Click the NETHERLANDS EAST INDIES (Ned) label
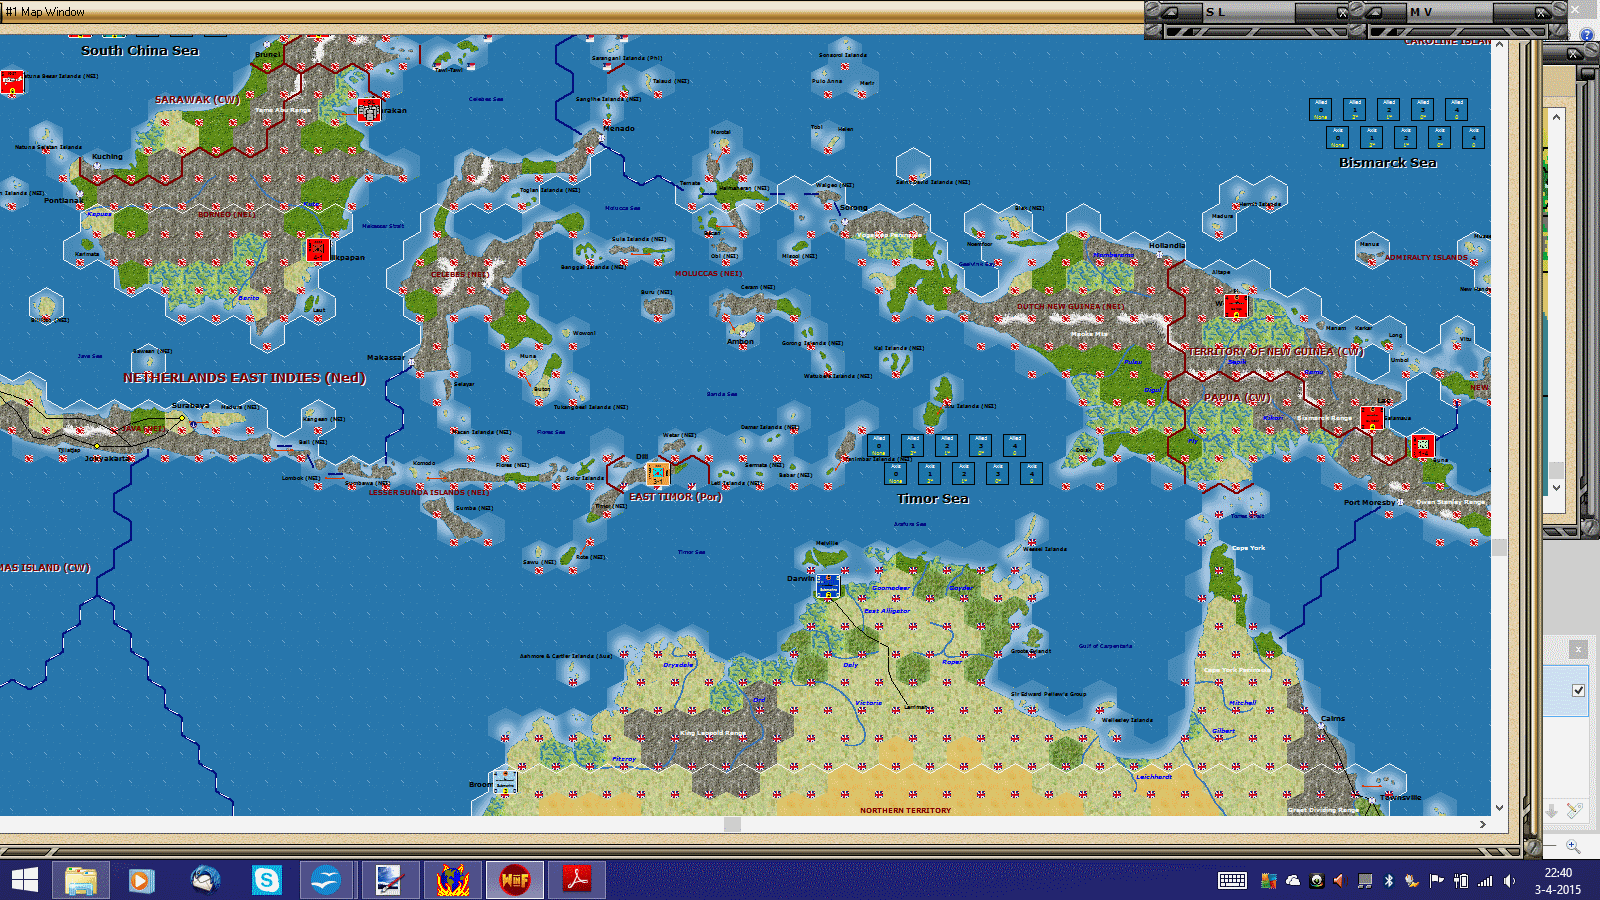This screenshot has width=1600, height=900. [x=245, y=378]
